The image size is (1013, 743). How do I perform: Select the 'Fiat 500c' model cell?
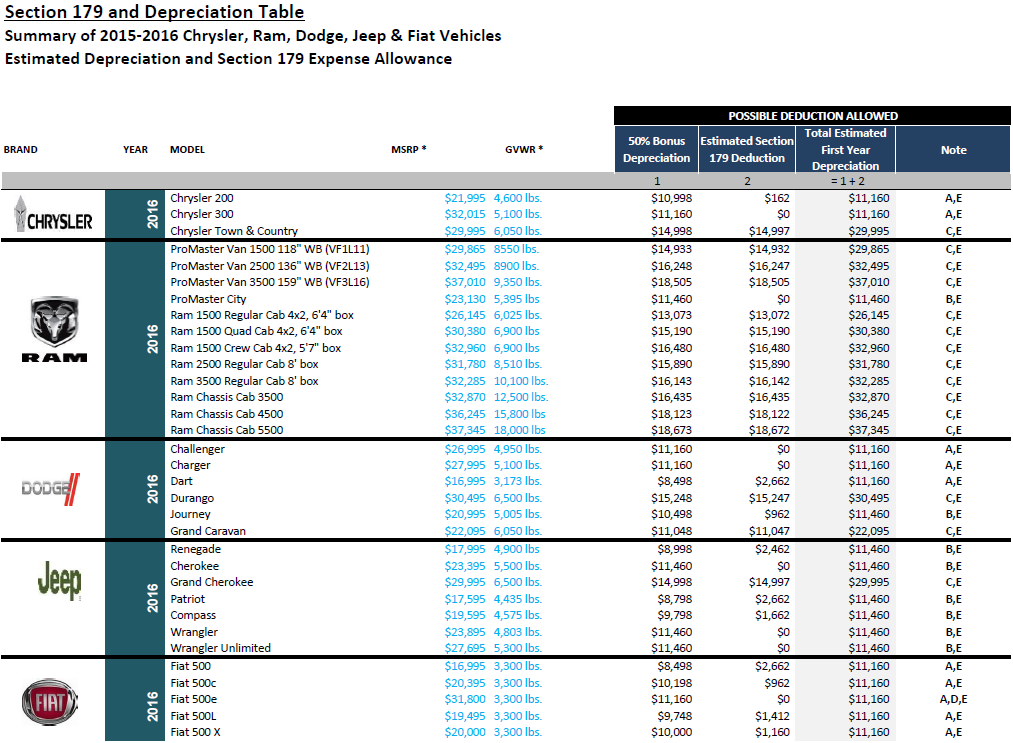(x=193, y=683)
